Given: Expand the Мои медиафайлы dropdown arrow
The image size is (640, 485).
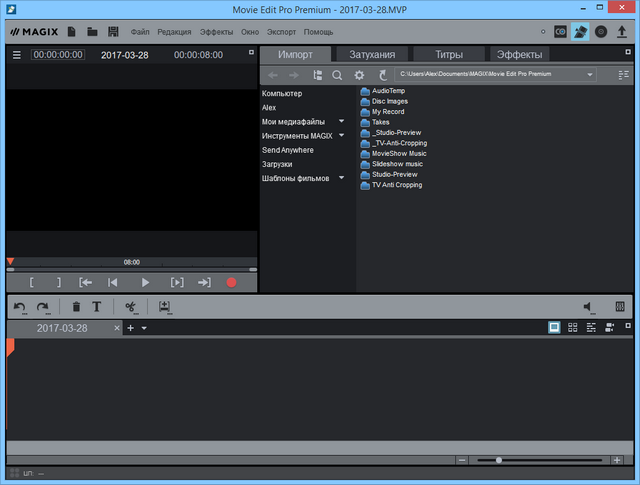Looking at the screenshot, I should (x=341, y=121).
